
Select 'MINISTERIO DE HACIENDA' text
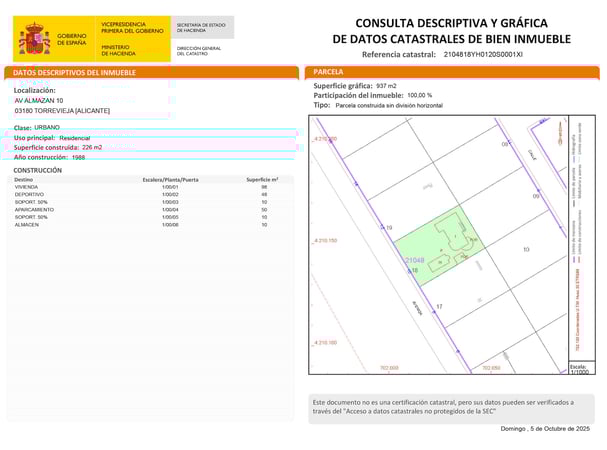pyautogui.click(x=118, y=50)
